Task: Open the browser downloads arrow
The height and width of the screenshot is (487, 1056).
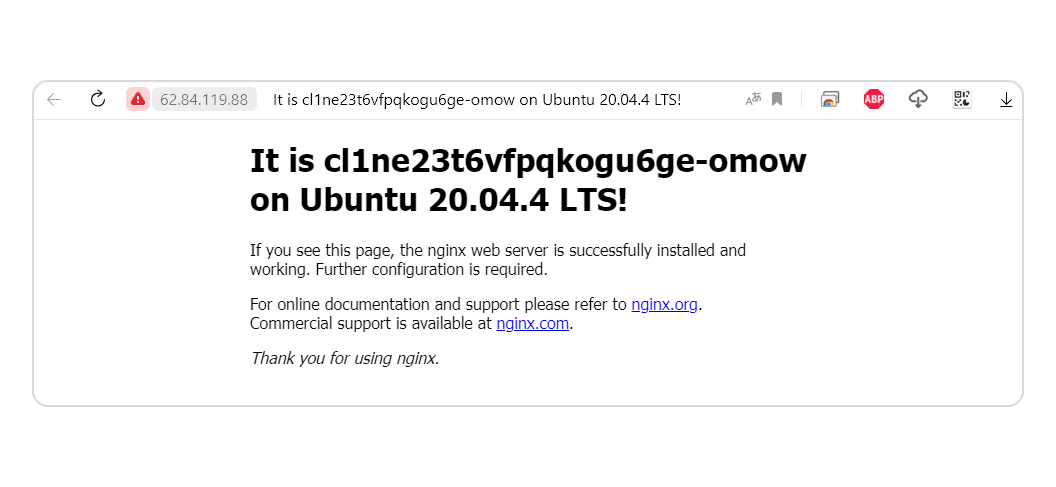Action: [1006, 100]
